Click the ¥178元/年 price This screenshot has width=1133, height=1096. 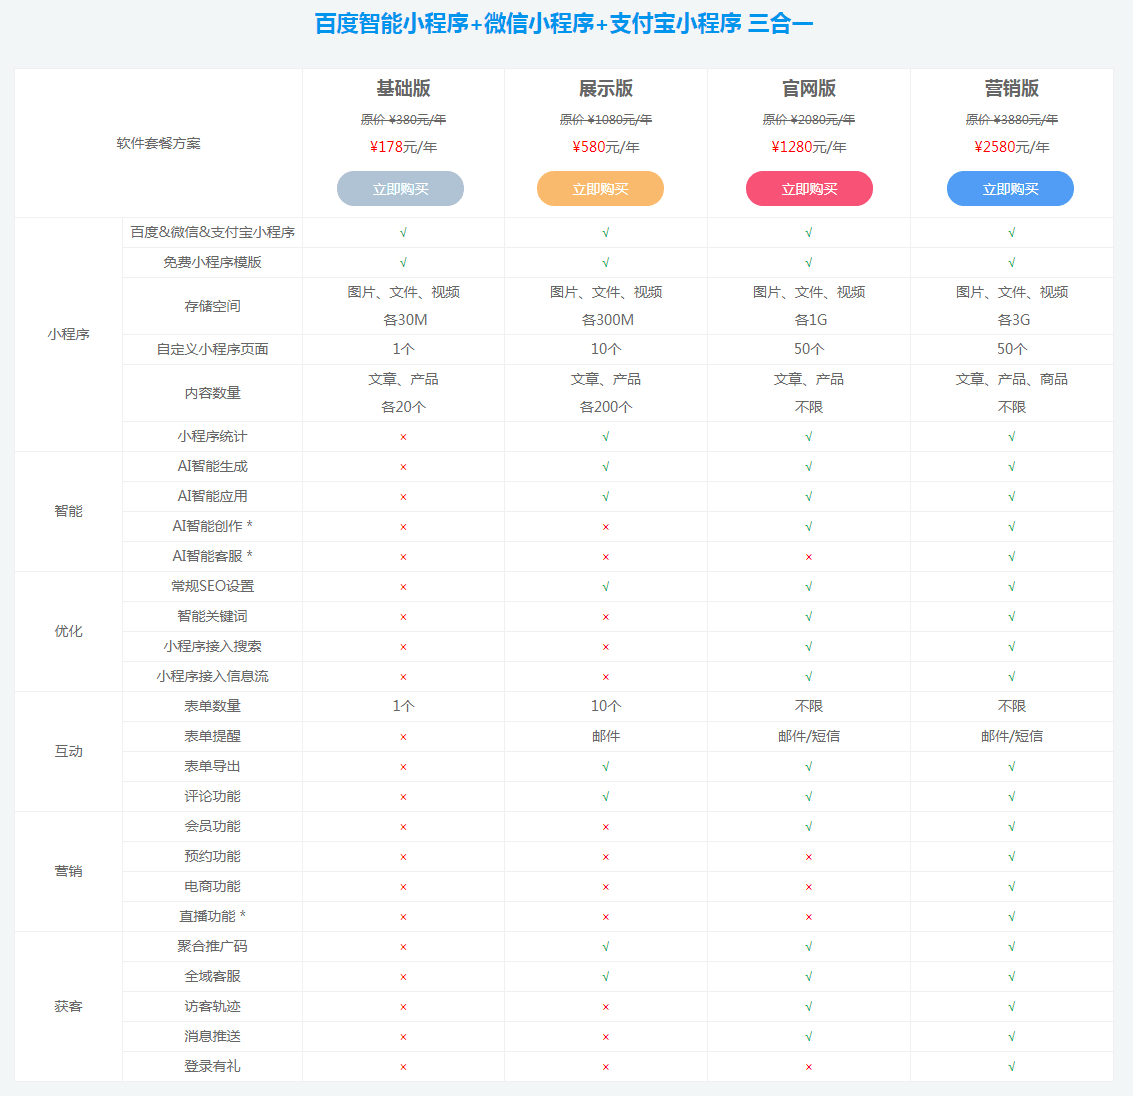tap(403, 147)
